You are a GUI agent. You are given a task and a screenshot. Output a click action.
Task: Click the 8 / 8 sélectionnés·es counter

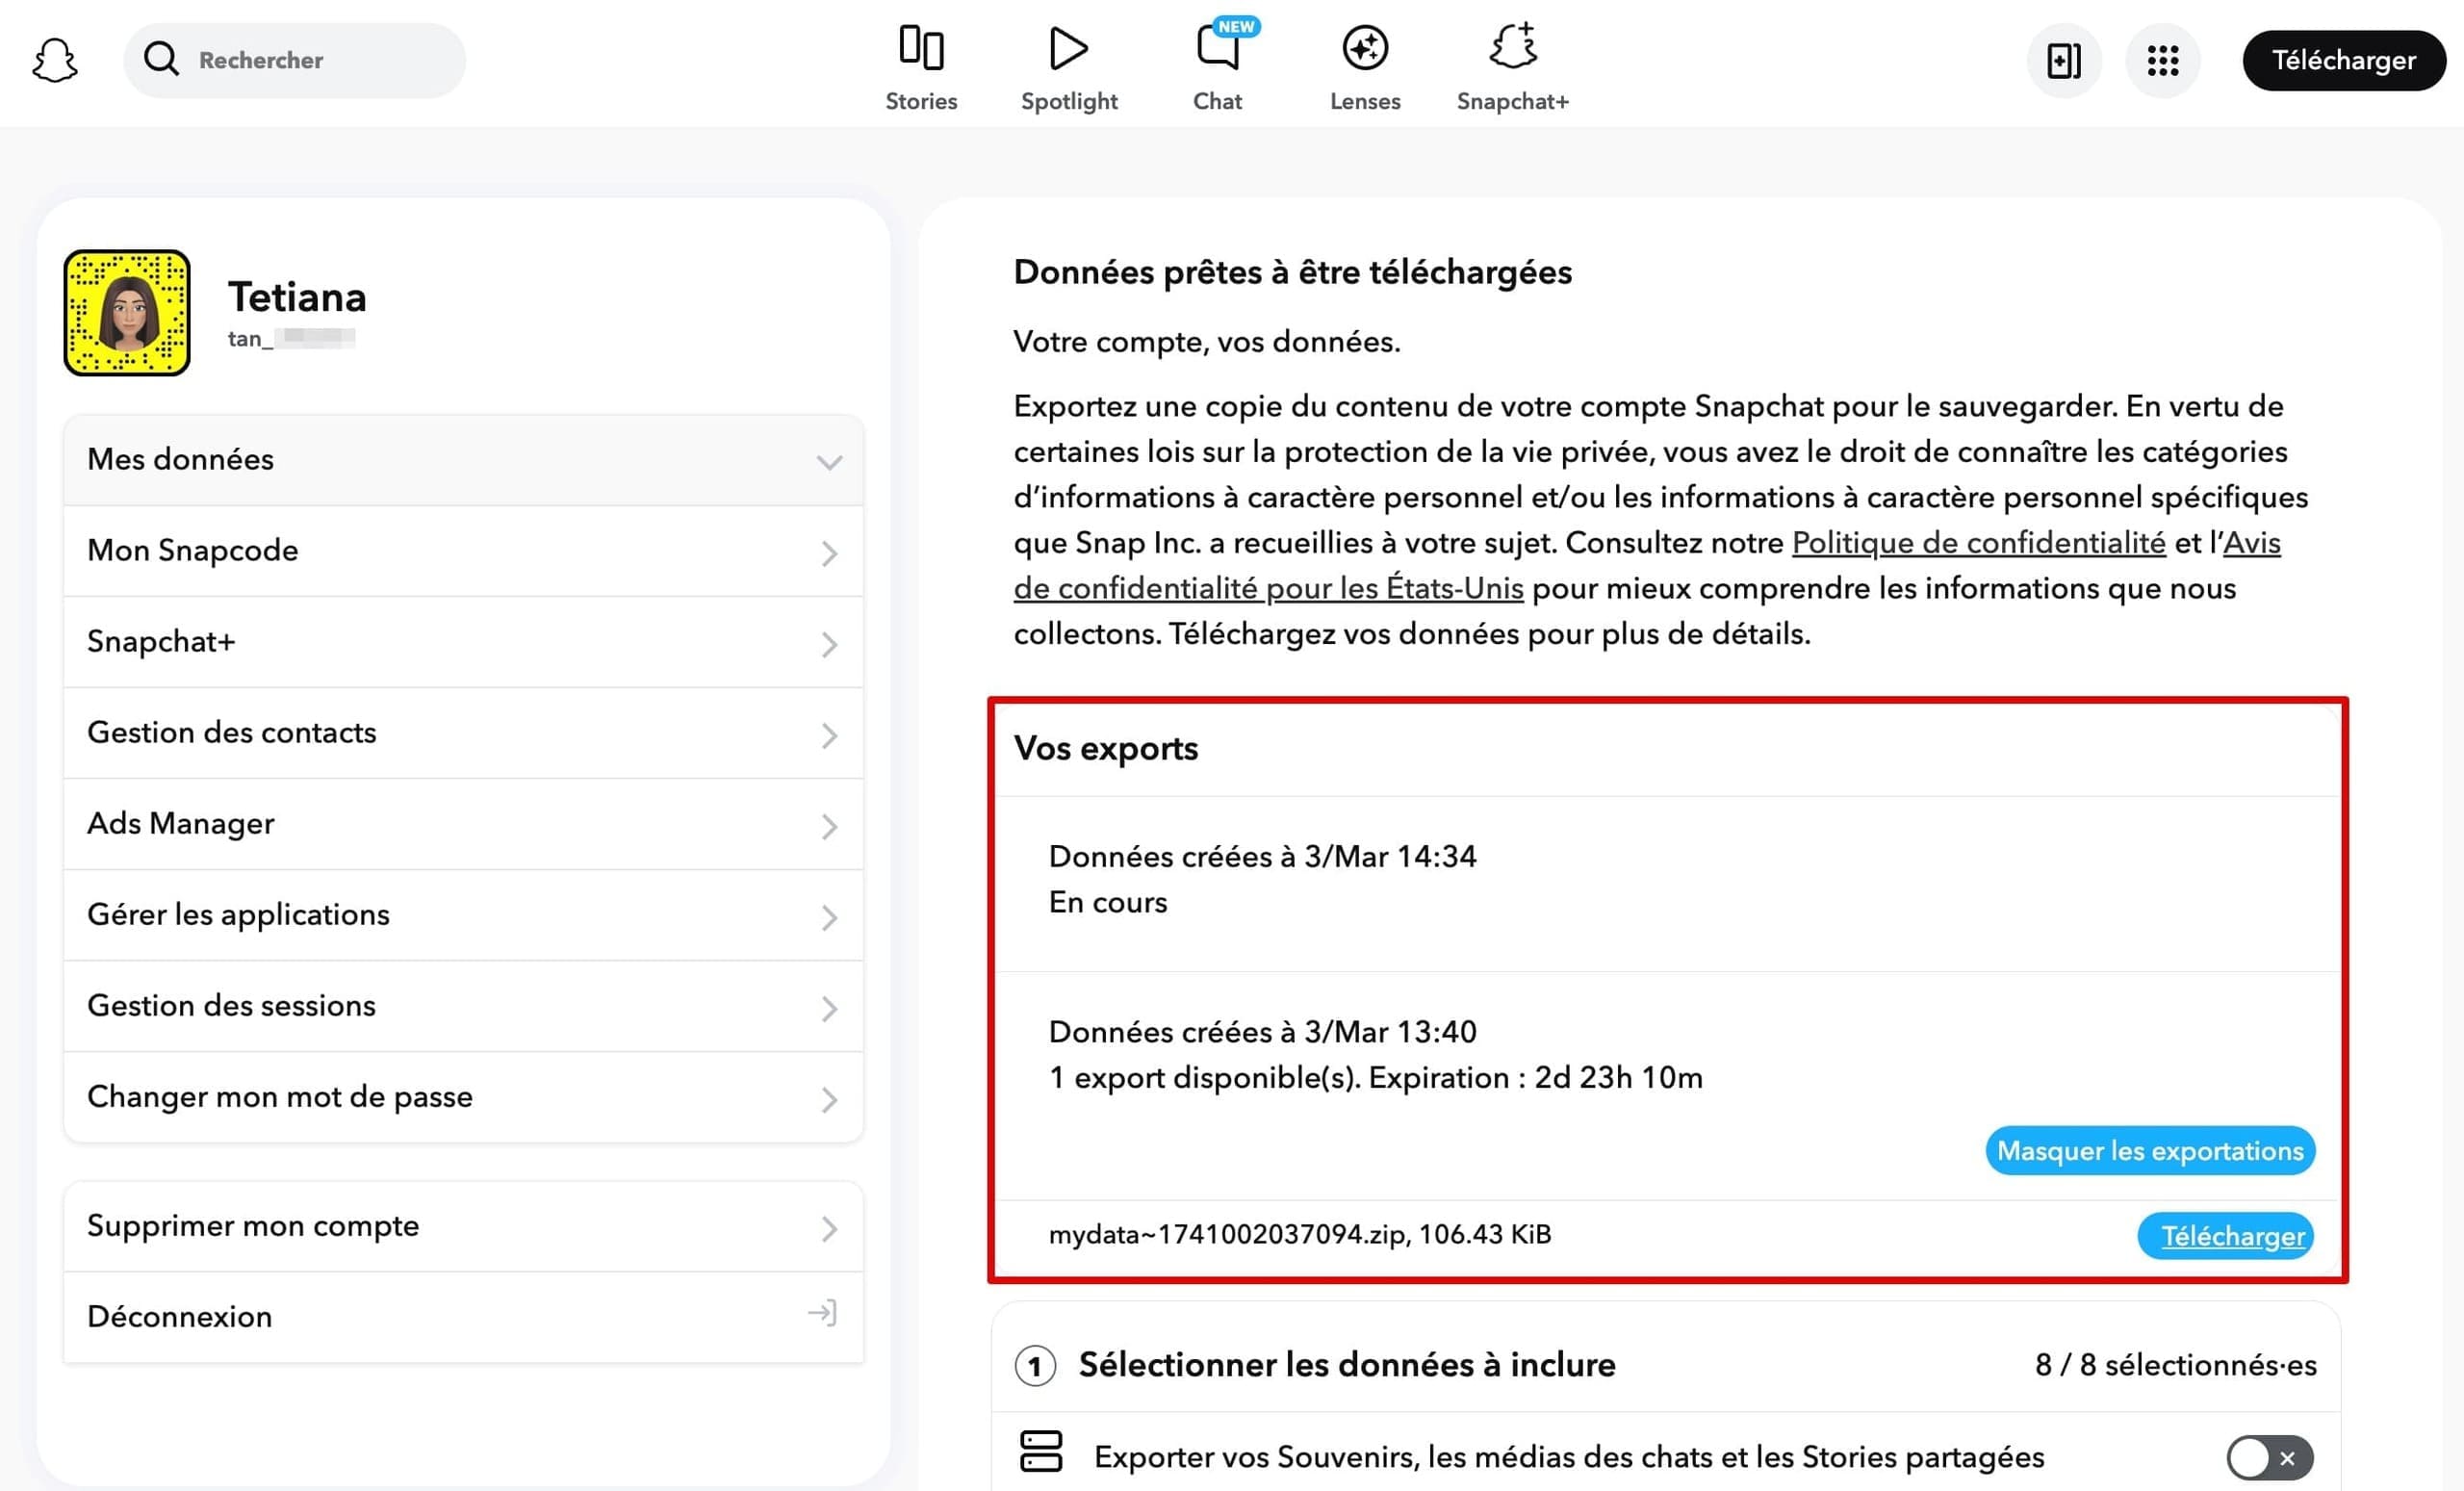click(x=2175, y=1365)
